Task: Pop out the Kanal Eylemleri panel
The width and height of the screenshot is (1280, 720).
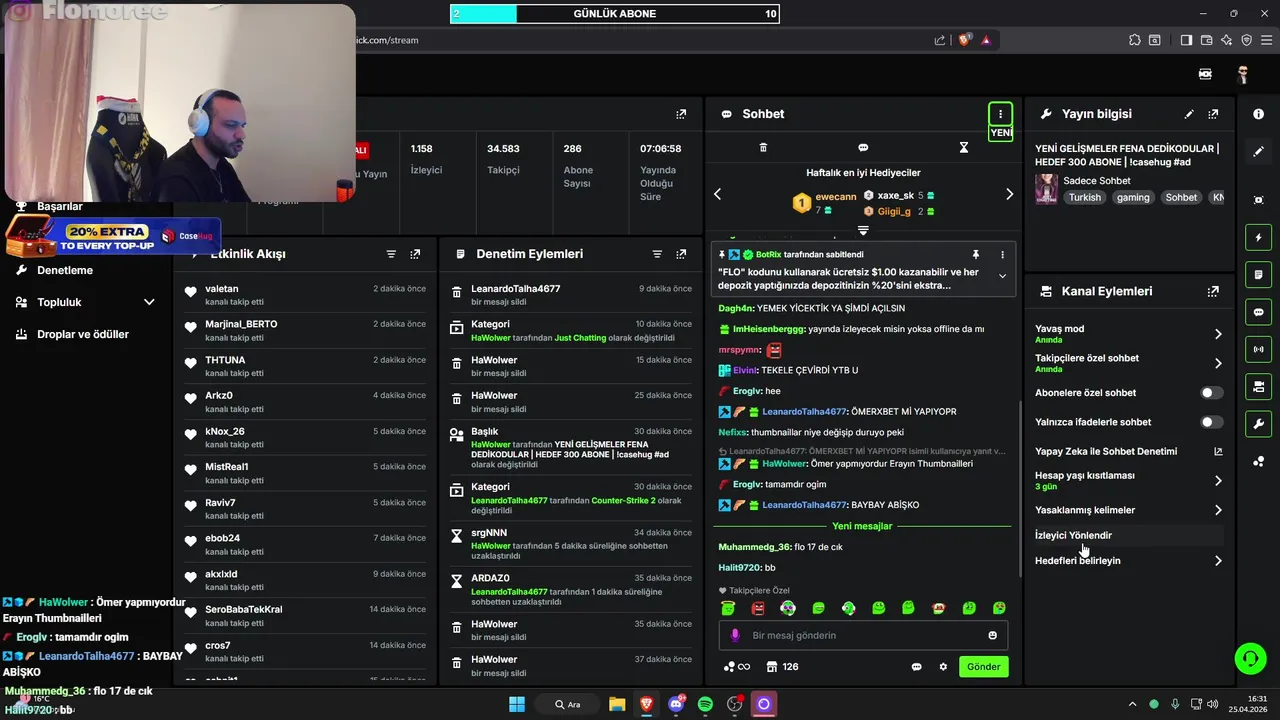Action: [x=1213, y=291]
